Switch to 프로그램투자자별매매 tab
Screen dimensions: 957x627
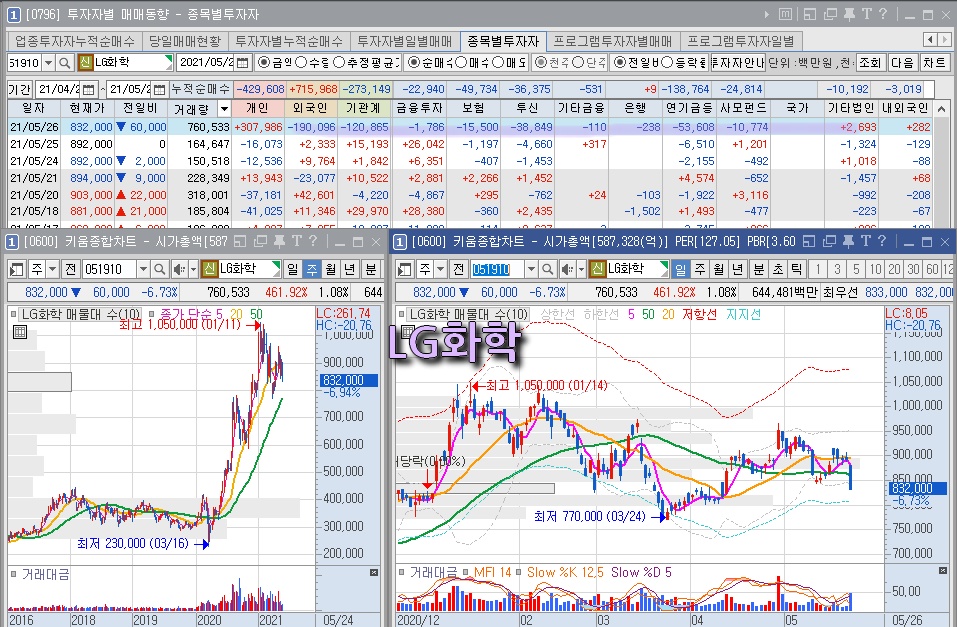(613, 41)
